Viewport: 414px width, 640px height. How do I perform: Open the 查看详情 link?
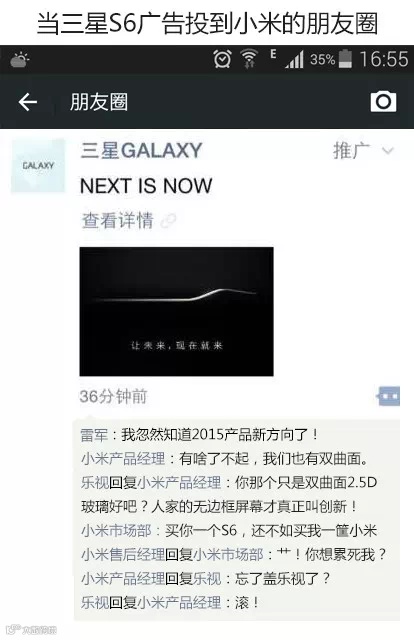pyautogui.click(x=117, y=221)
